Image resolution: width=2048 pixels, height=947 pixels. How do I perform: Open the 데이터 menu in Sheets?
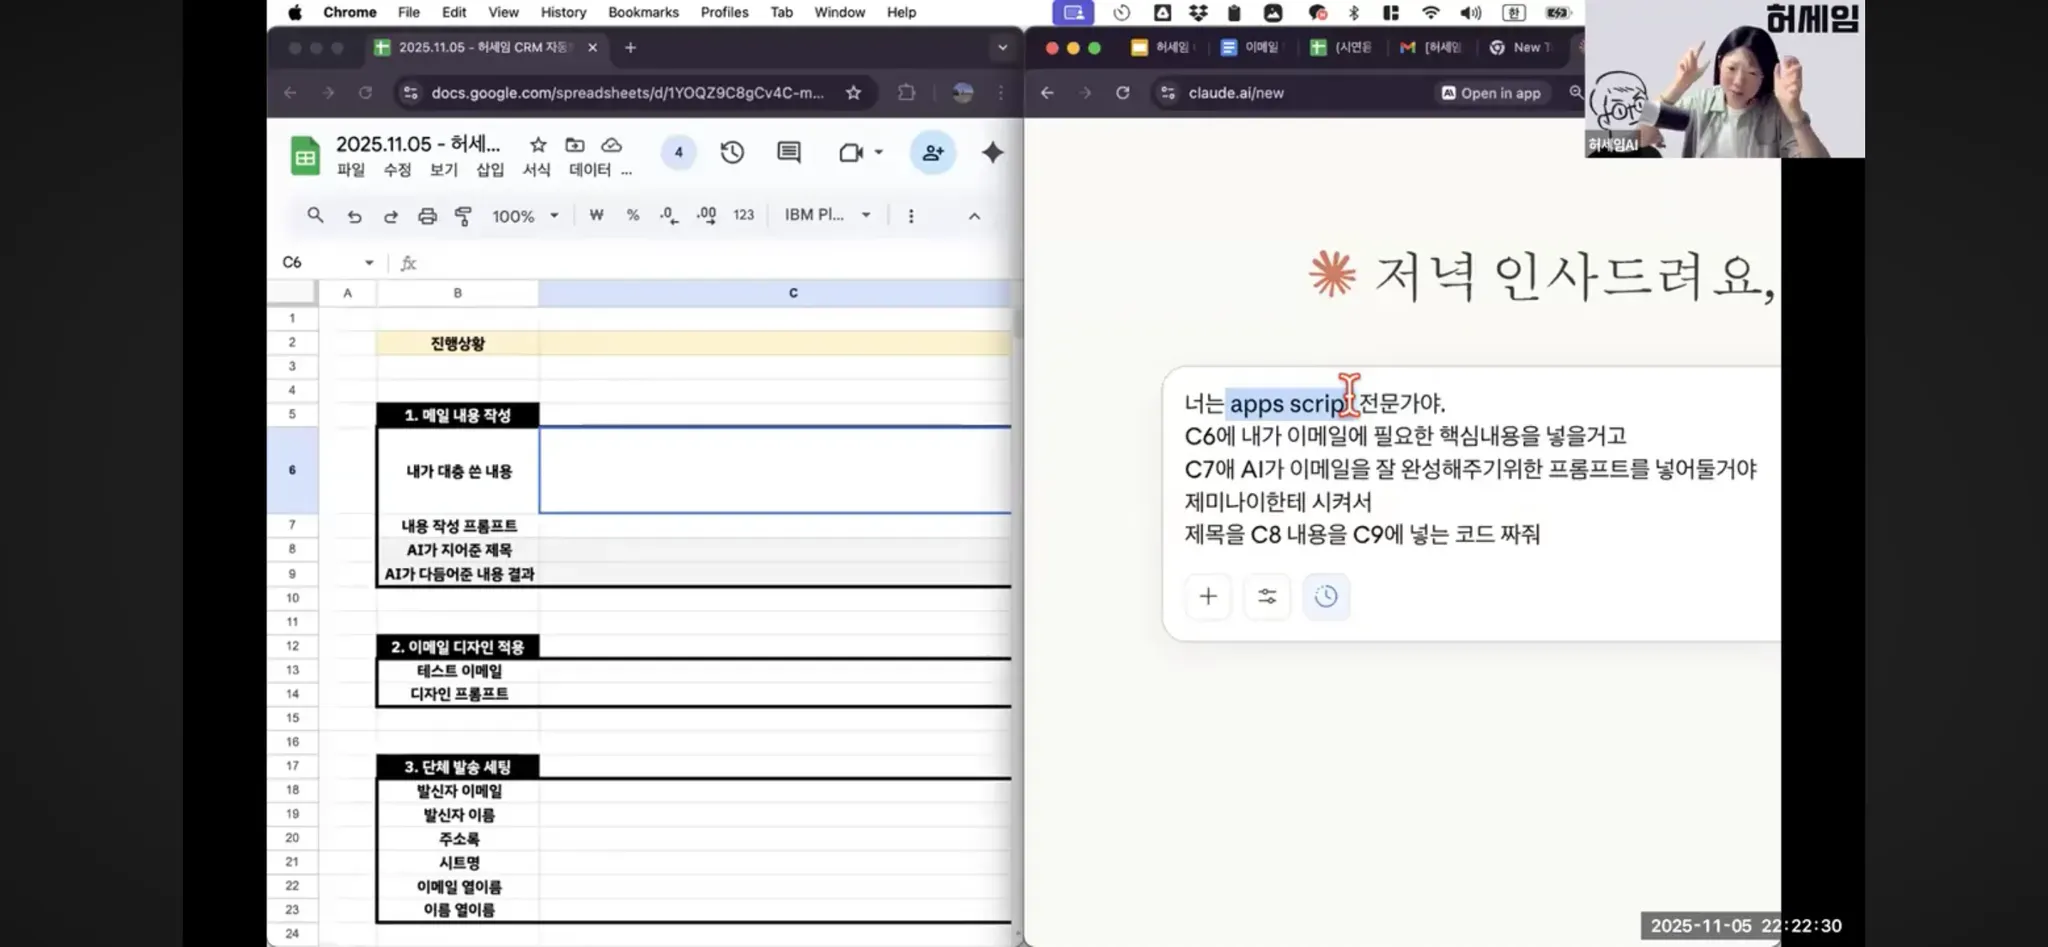point(591,170)
